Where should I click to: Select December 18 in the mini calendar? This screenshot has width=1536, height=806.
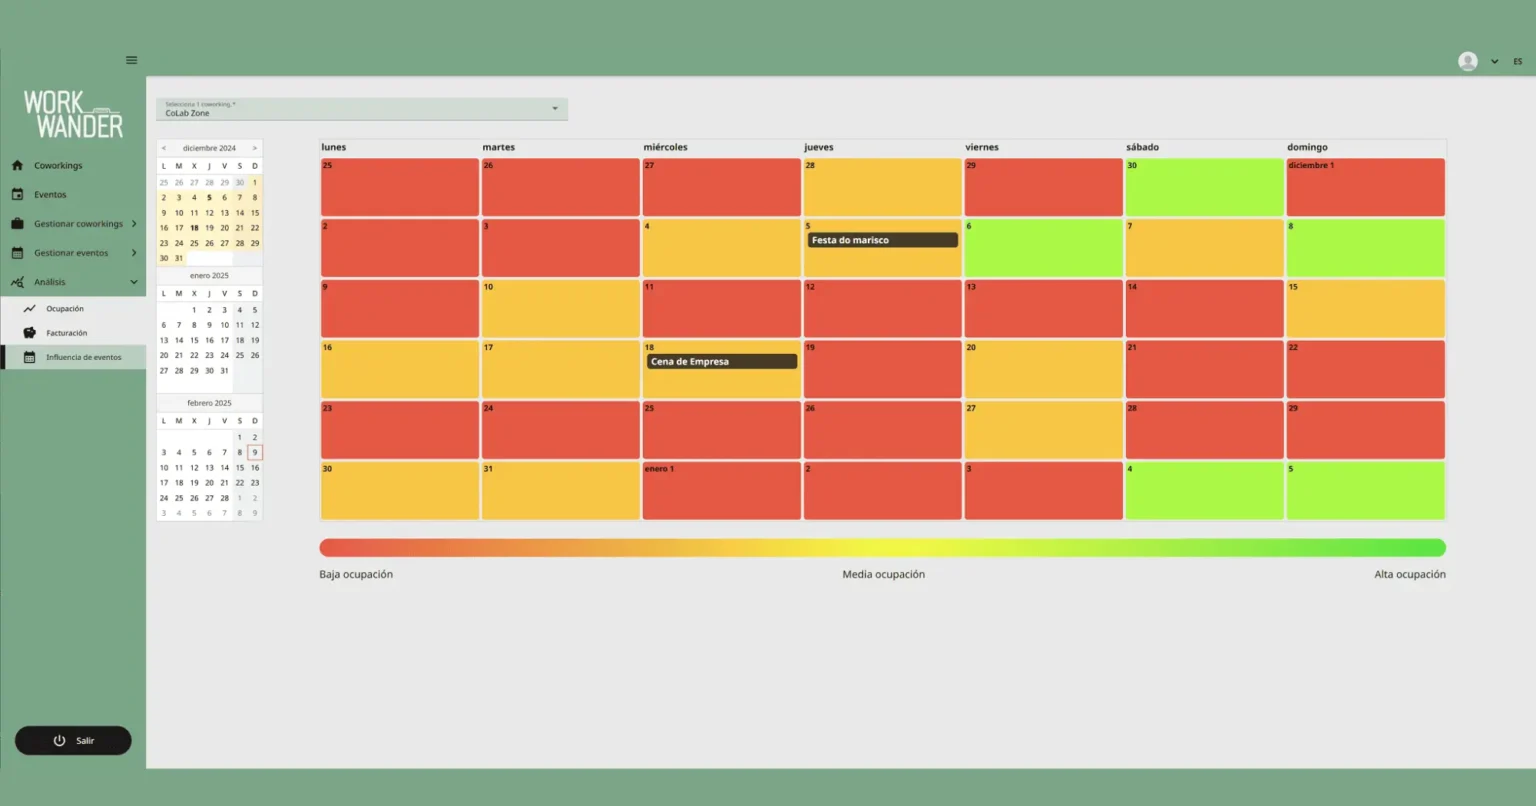194,227
